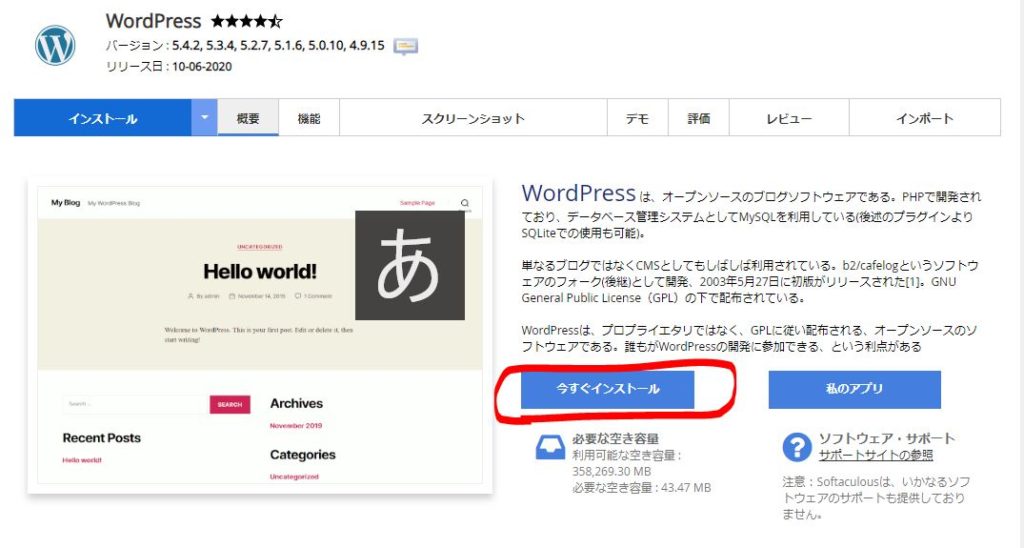1024x548 pixels.
Task: Open the インストール tab
Action: point(103,118)
